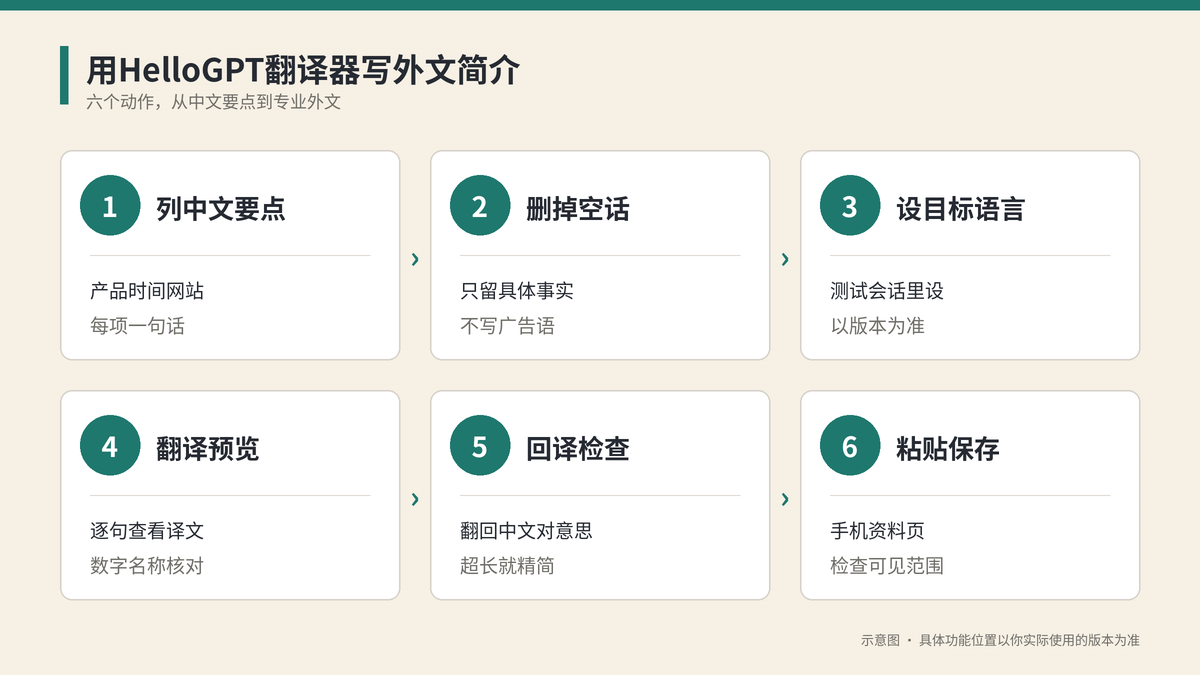The width and height of the screenshot is (1200, 675).
Task: Click the text 测试会话里设
Action: 887,291
